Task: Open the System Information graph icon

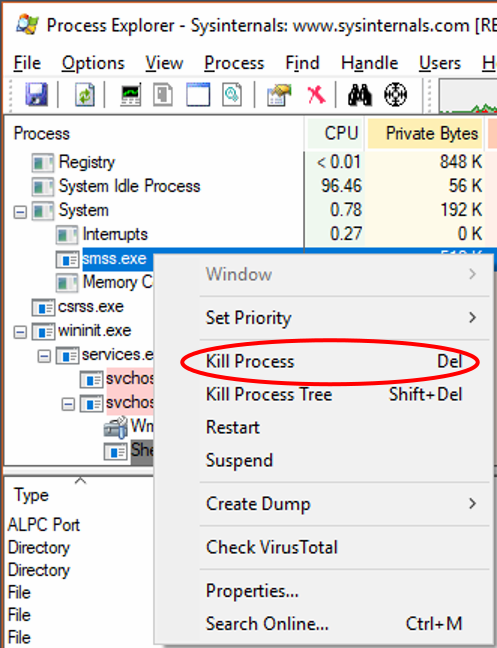Action: pyautogui.click(x=131, y=94)
